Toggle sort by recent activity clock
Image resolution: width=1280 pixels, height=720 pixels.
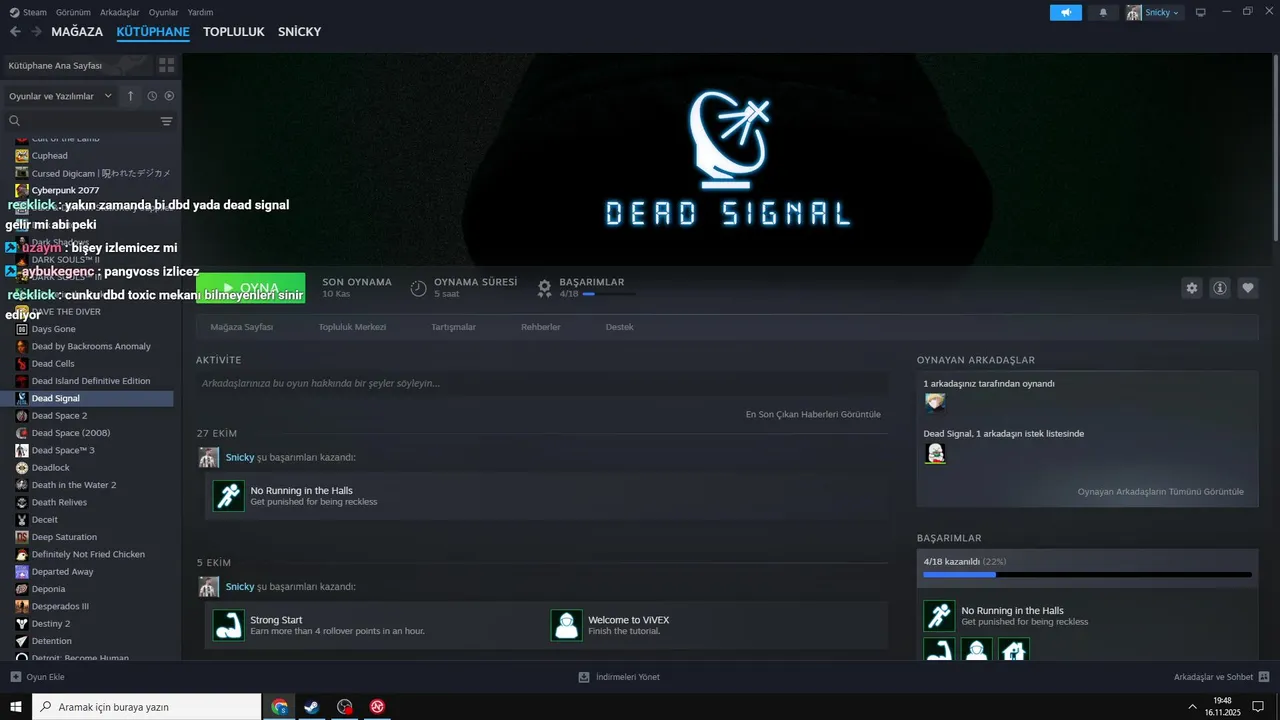pos(152,96)
